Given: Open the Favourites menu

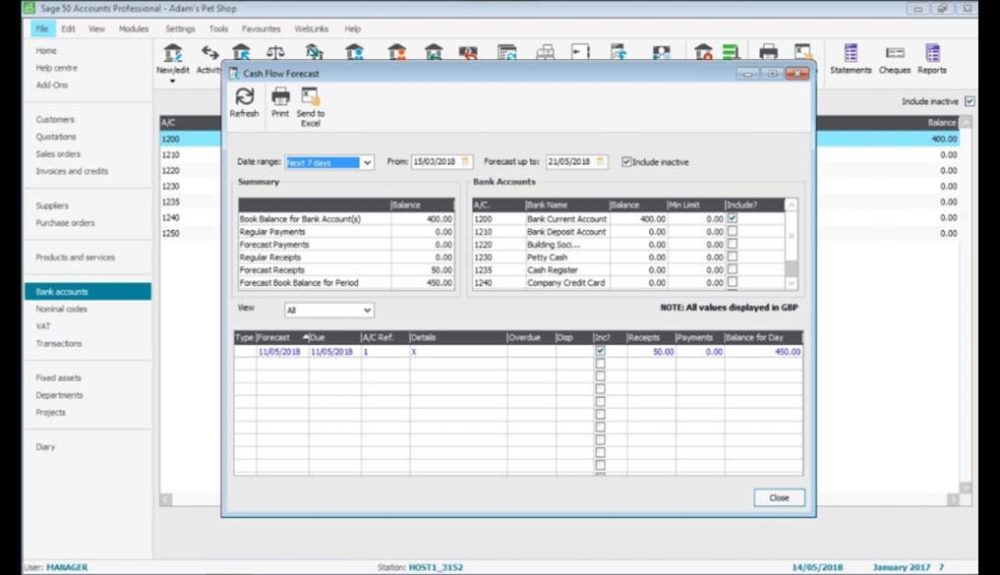Looking at the screenshot, I should (261, 29).
